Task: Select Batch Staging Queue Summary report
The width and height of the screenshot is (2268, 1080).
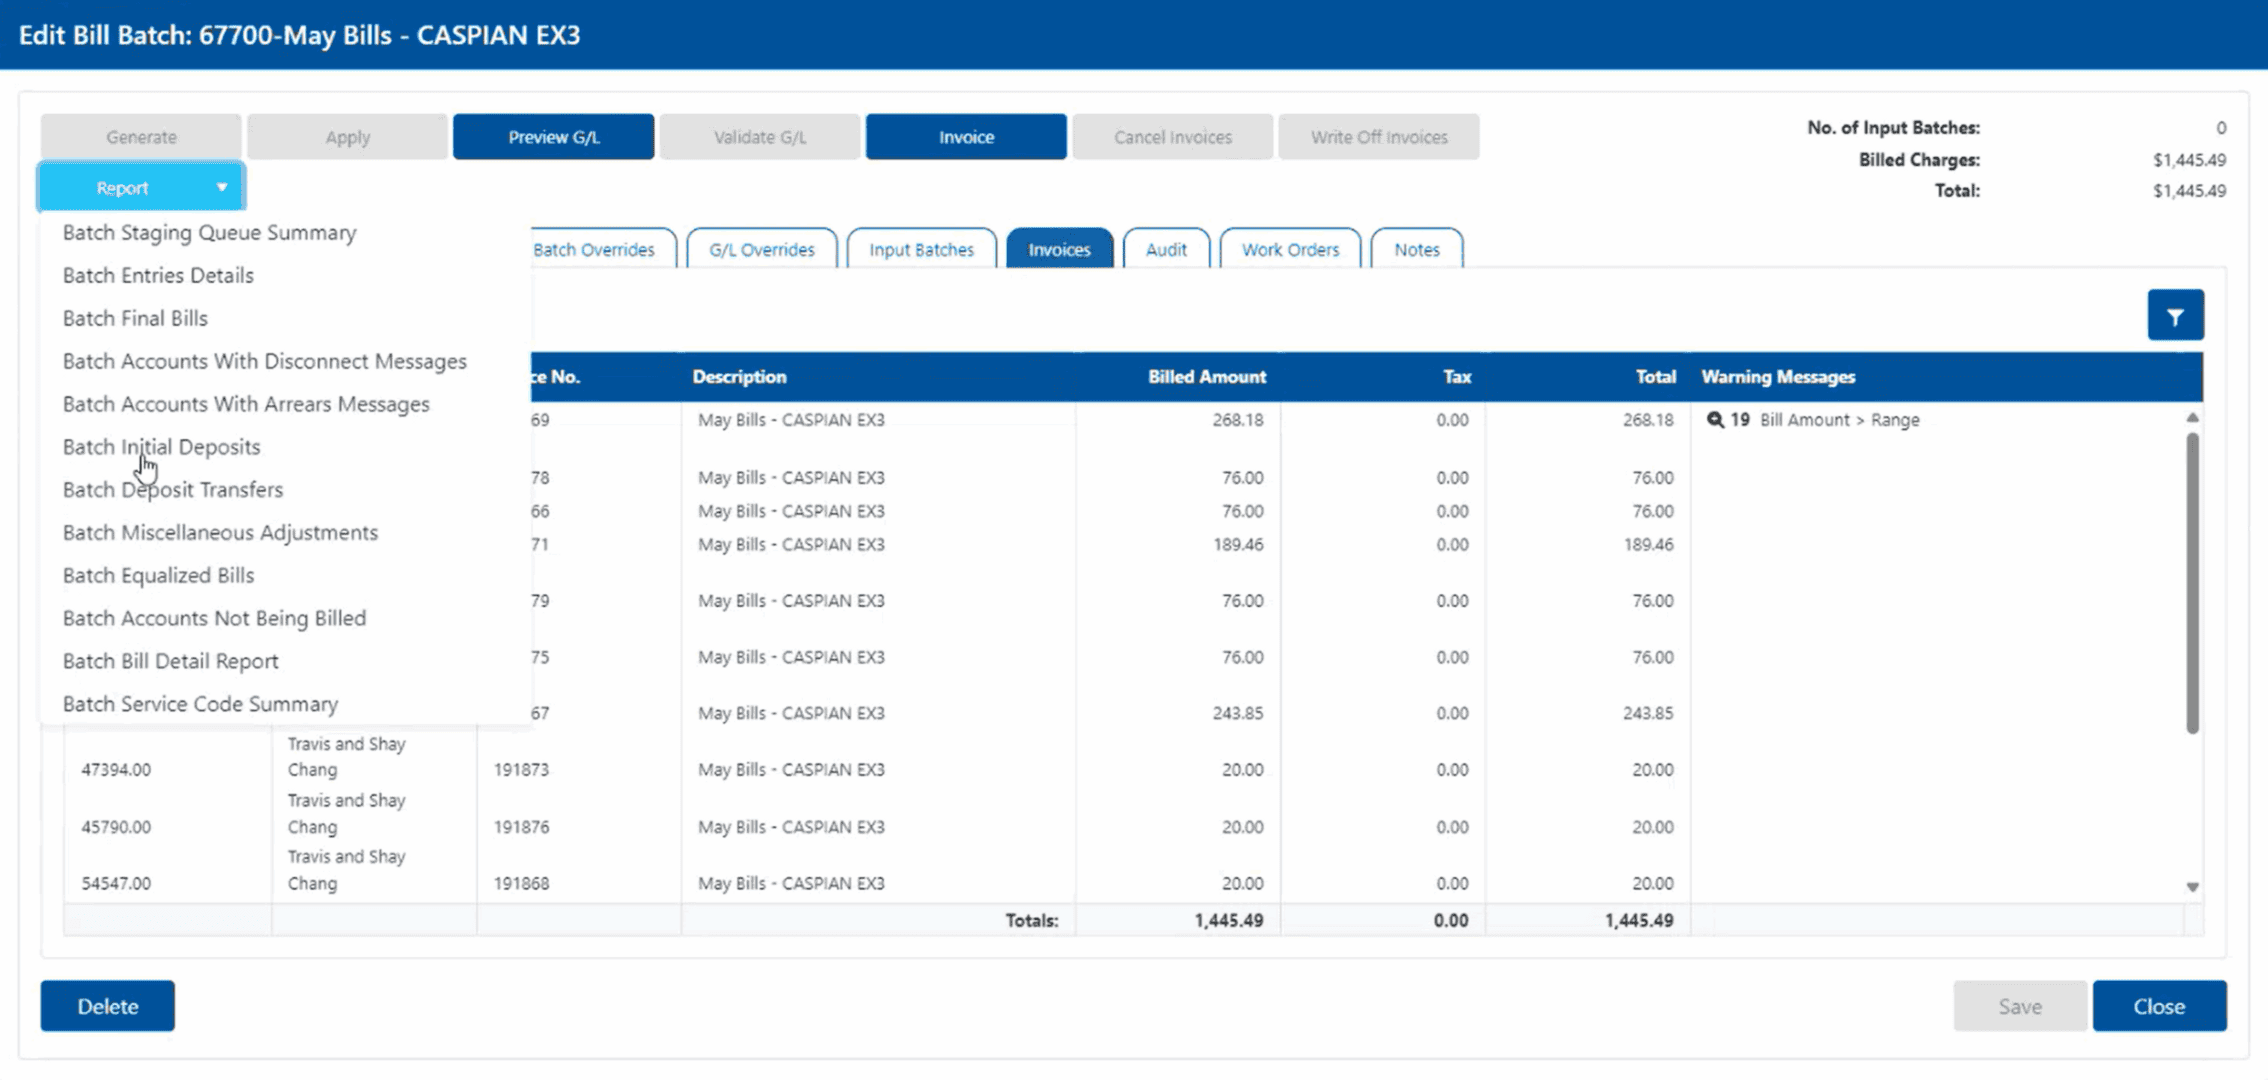Action: [209, 232]
